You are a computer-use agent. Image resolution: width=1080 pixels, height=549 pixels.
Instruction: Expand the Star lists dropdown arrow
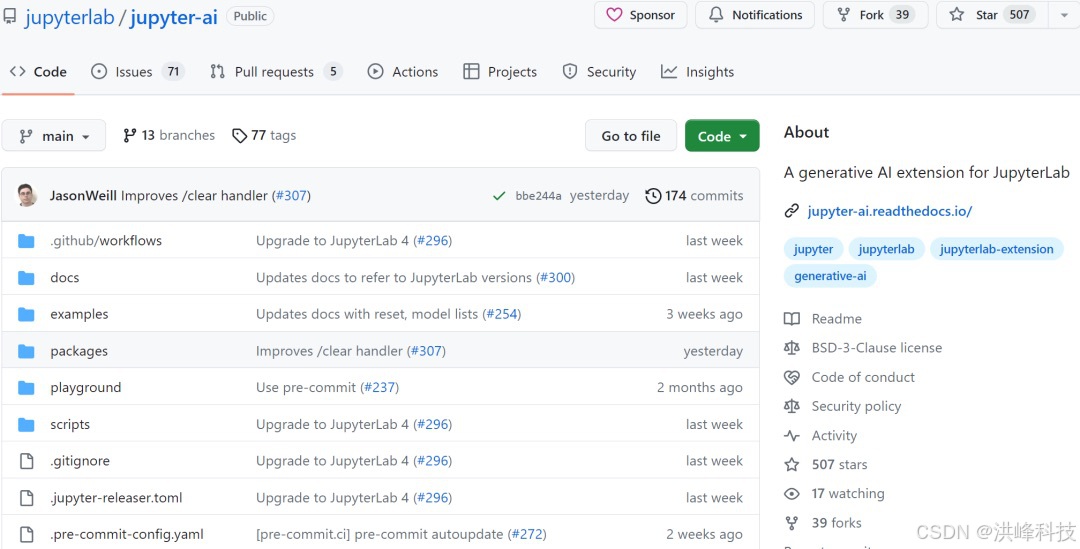pyautogui.click(x=1063, y=15)
